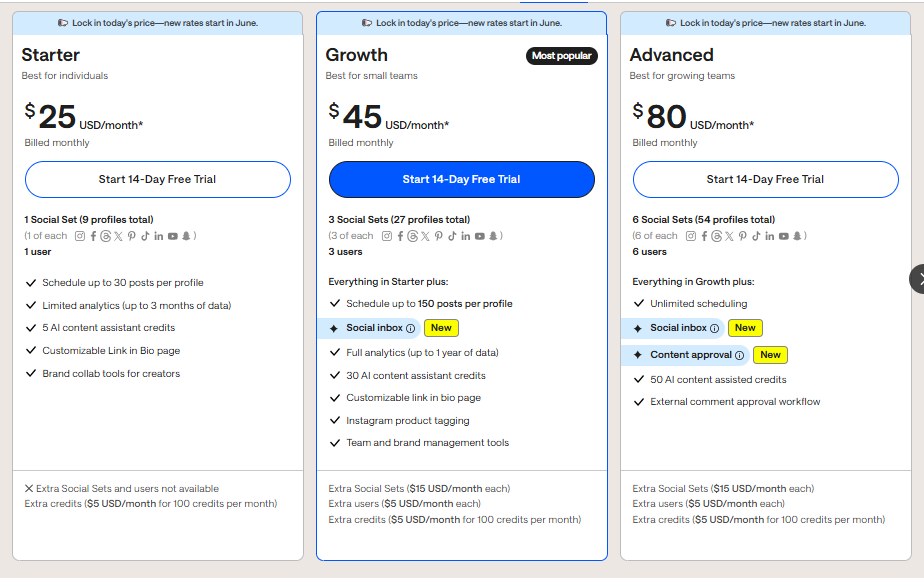Click the Threads icon in the Growth plan
This screenshot has width=924, height=578.
[410, 236]
